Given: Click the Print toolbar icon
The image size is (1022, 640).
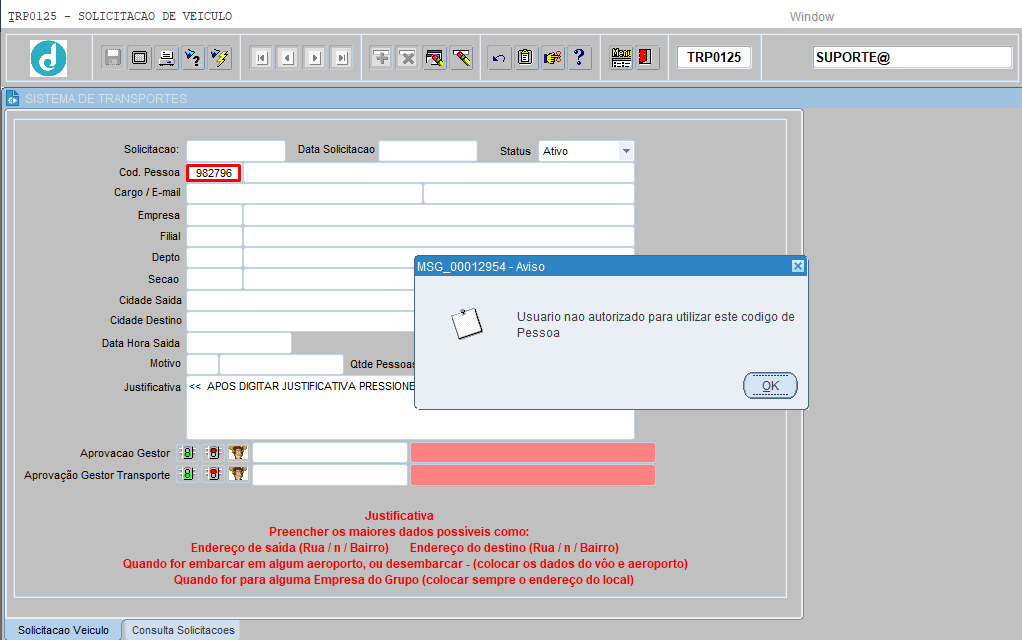Looking at the screenshot, I should [x=166, y=57].
